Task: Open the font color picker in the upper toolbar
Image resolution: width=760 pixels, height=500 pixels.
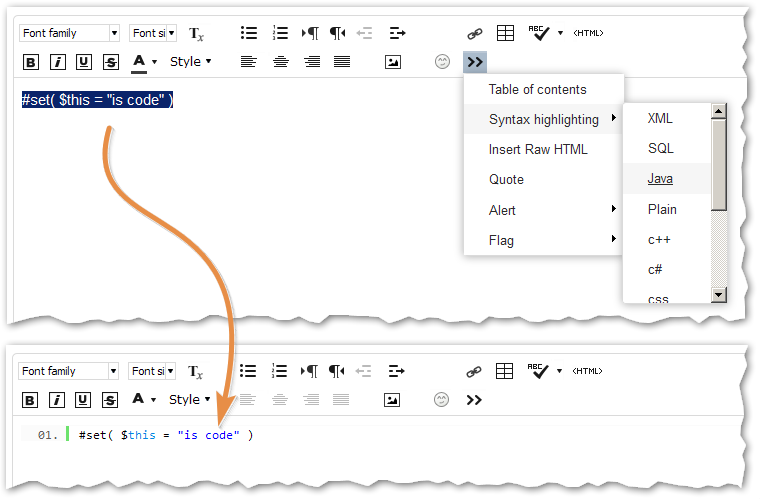Action: (145, 62)
